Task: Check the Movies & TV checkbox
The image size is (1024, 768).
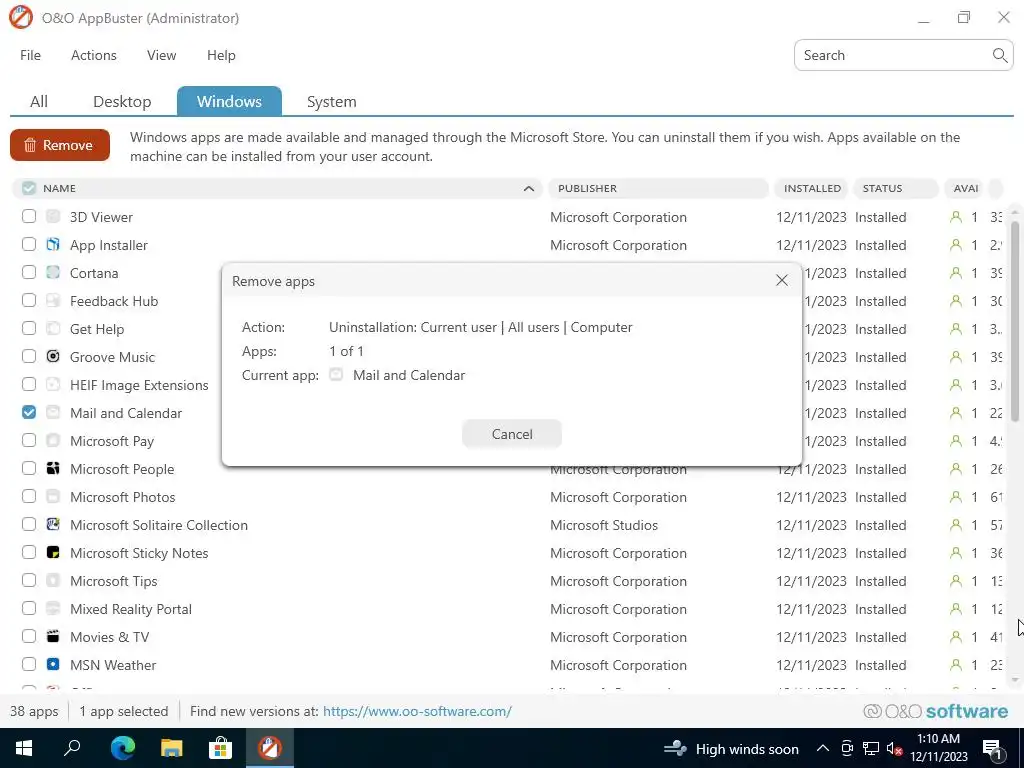Action: coord(29,636)
